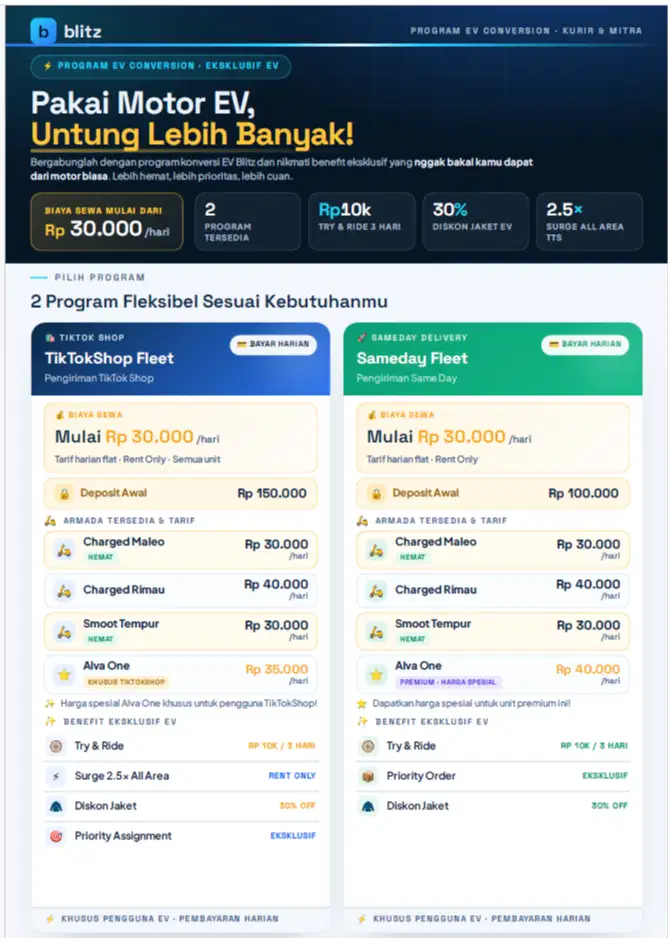Click the target icon beside Priority Assignment
This screenshot has height=939, width=669.
coord(56,836)
